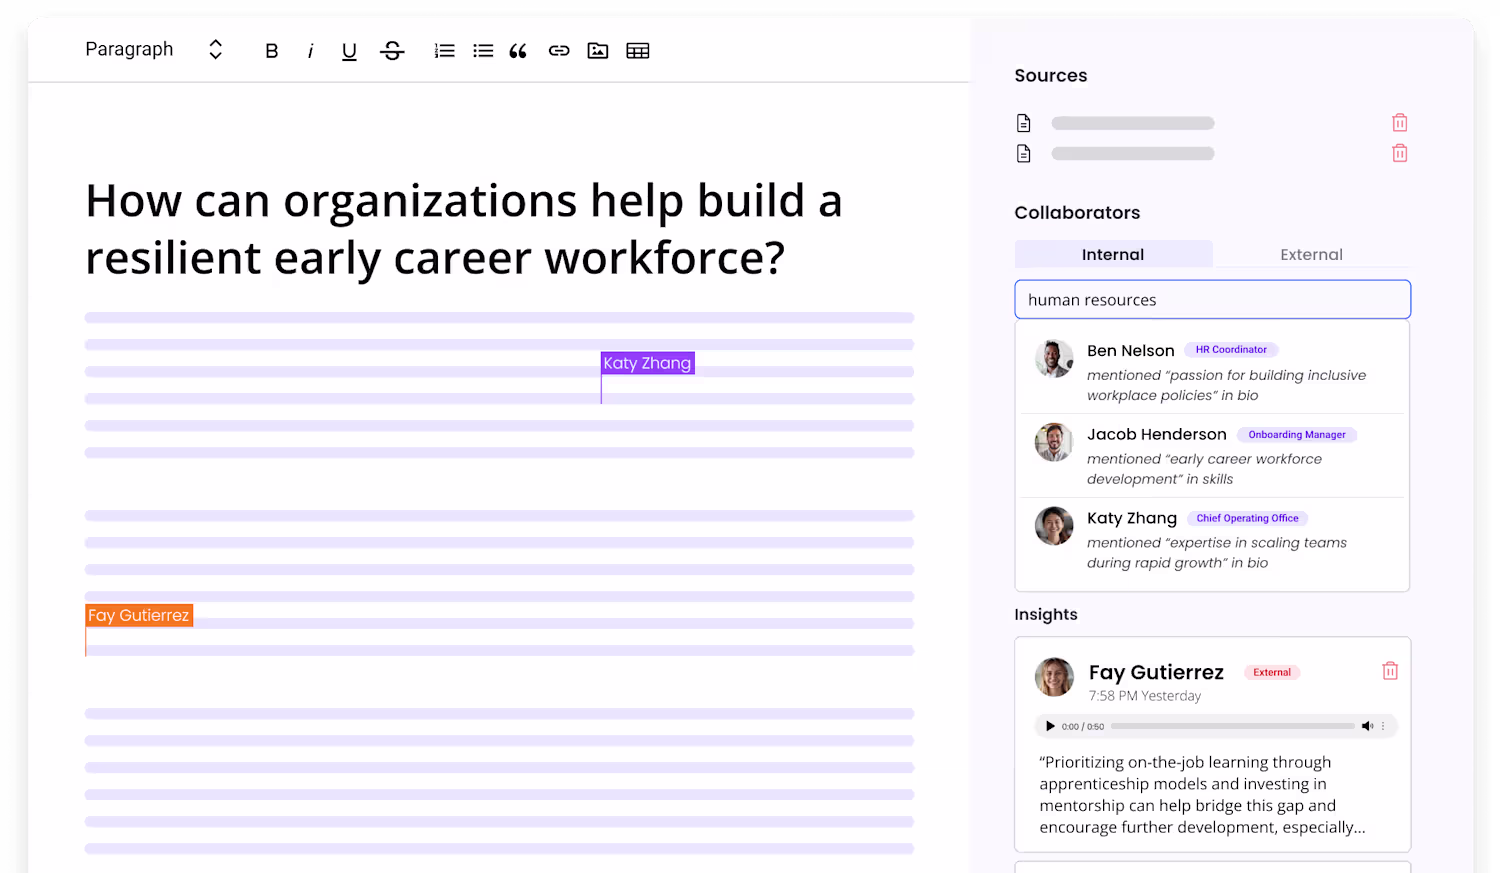Mute the audio insight volume

1367,726
